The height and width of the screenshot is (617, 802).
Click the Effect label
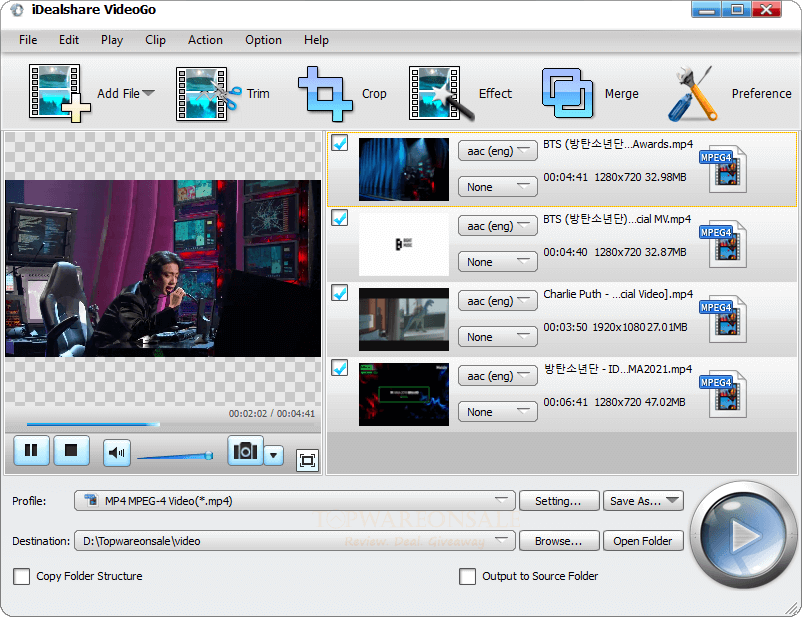[495, 94]
